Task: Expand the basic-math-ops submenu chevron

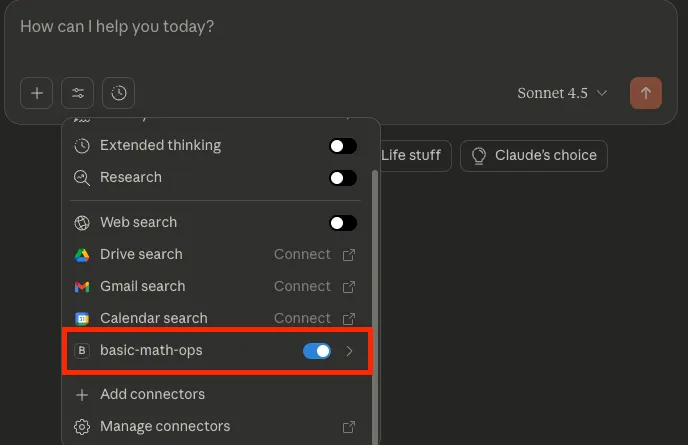Action: click(x=349, y=351)
